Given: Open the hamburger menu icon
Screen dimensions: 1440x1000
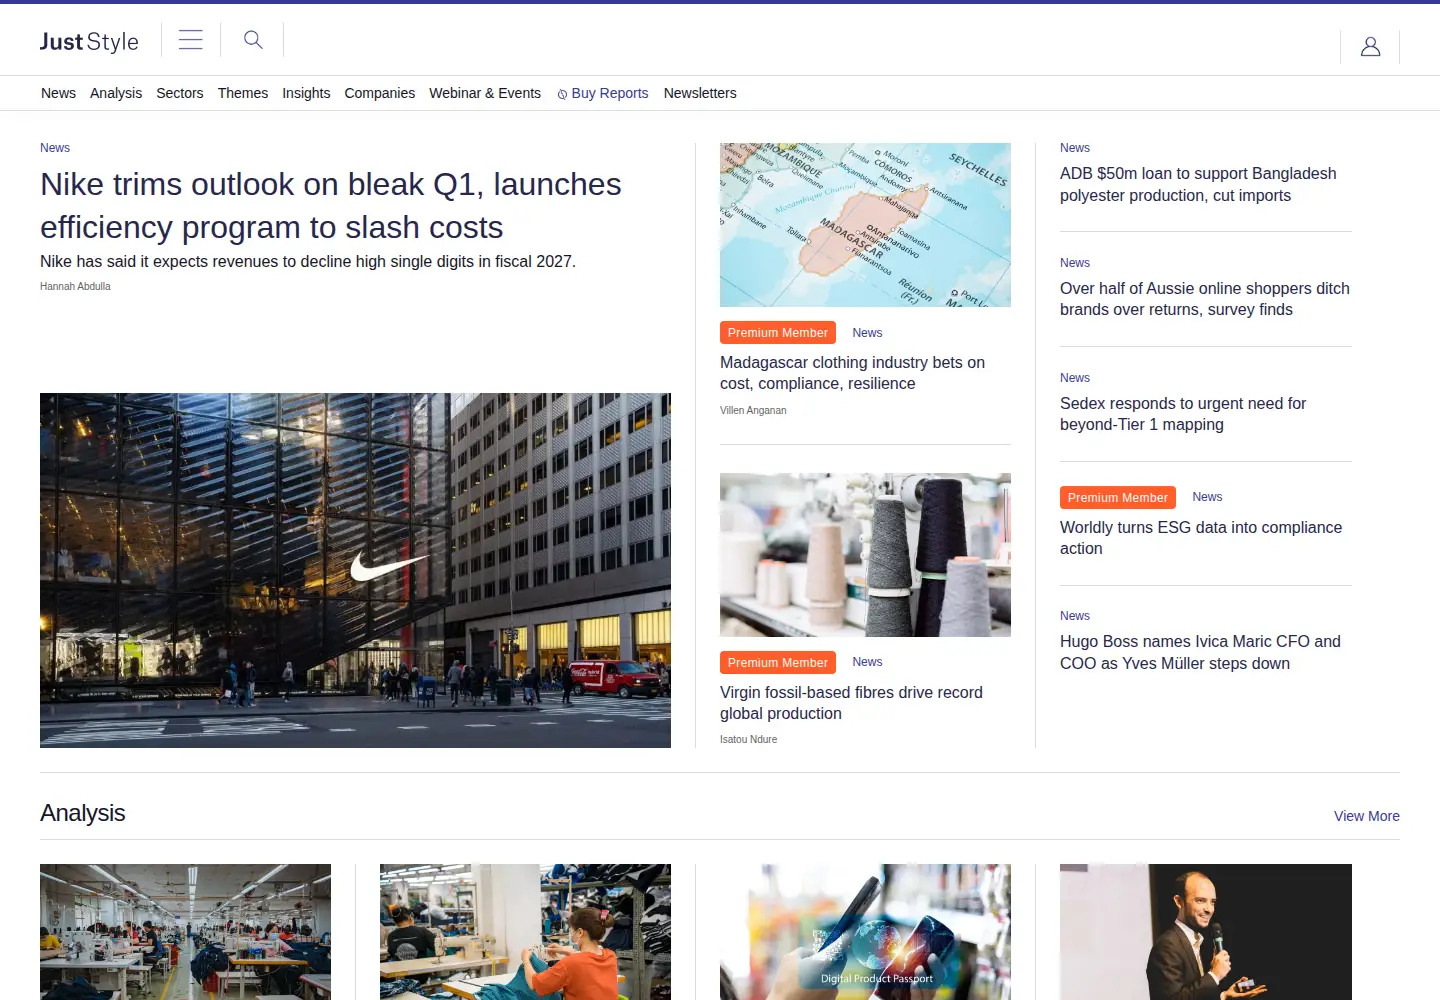Looking at the screenshot, I should pyautogui.click(x=191, y=40).
